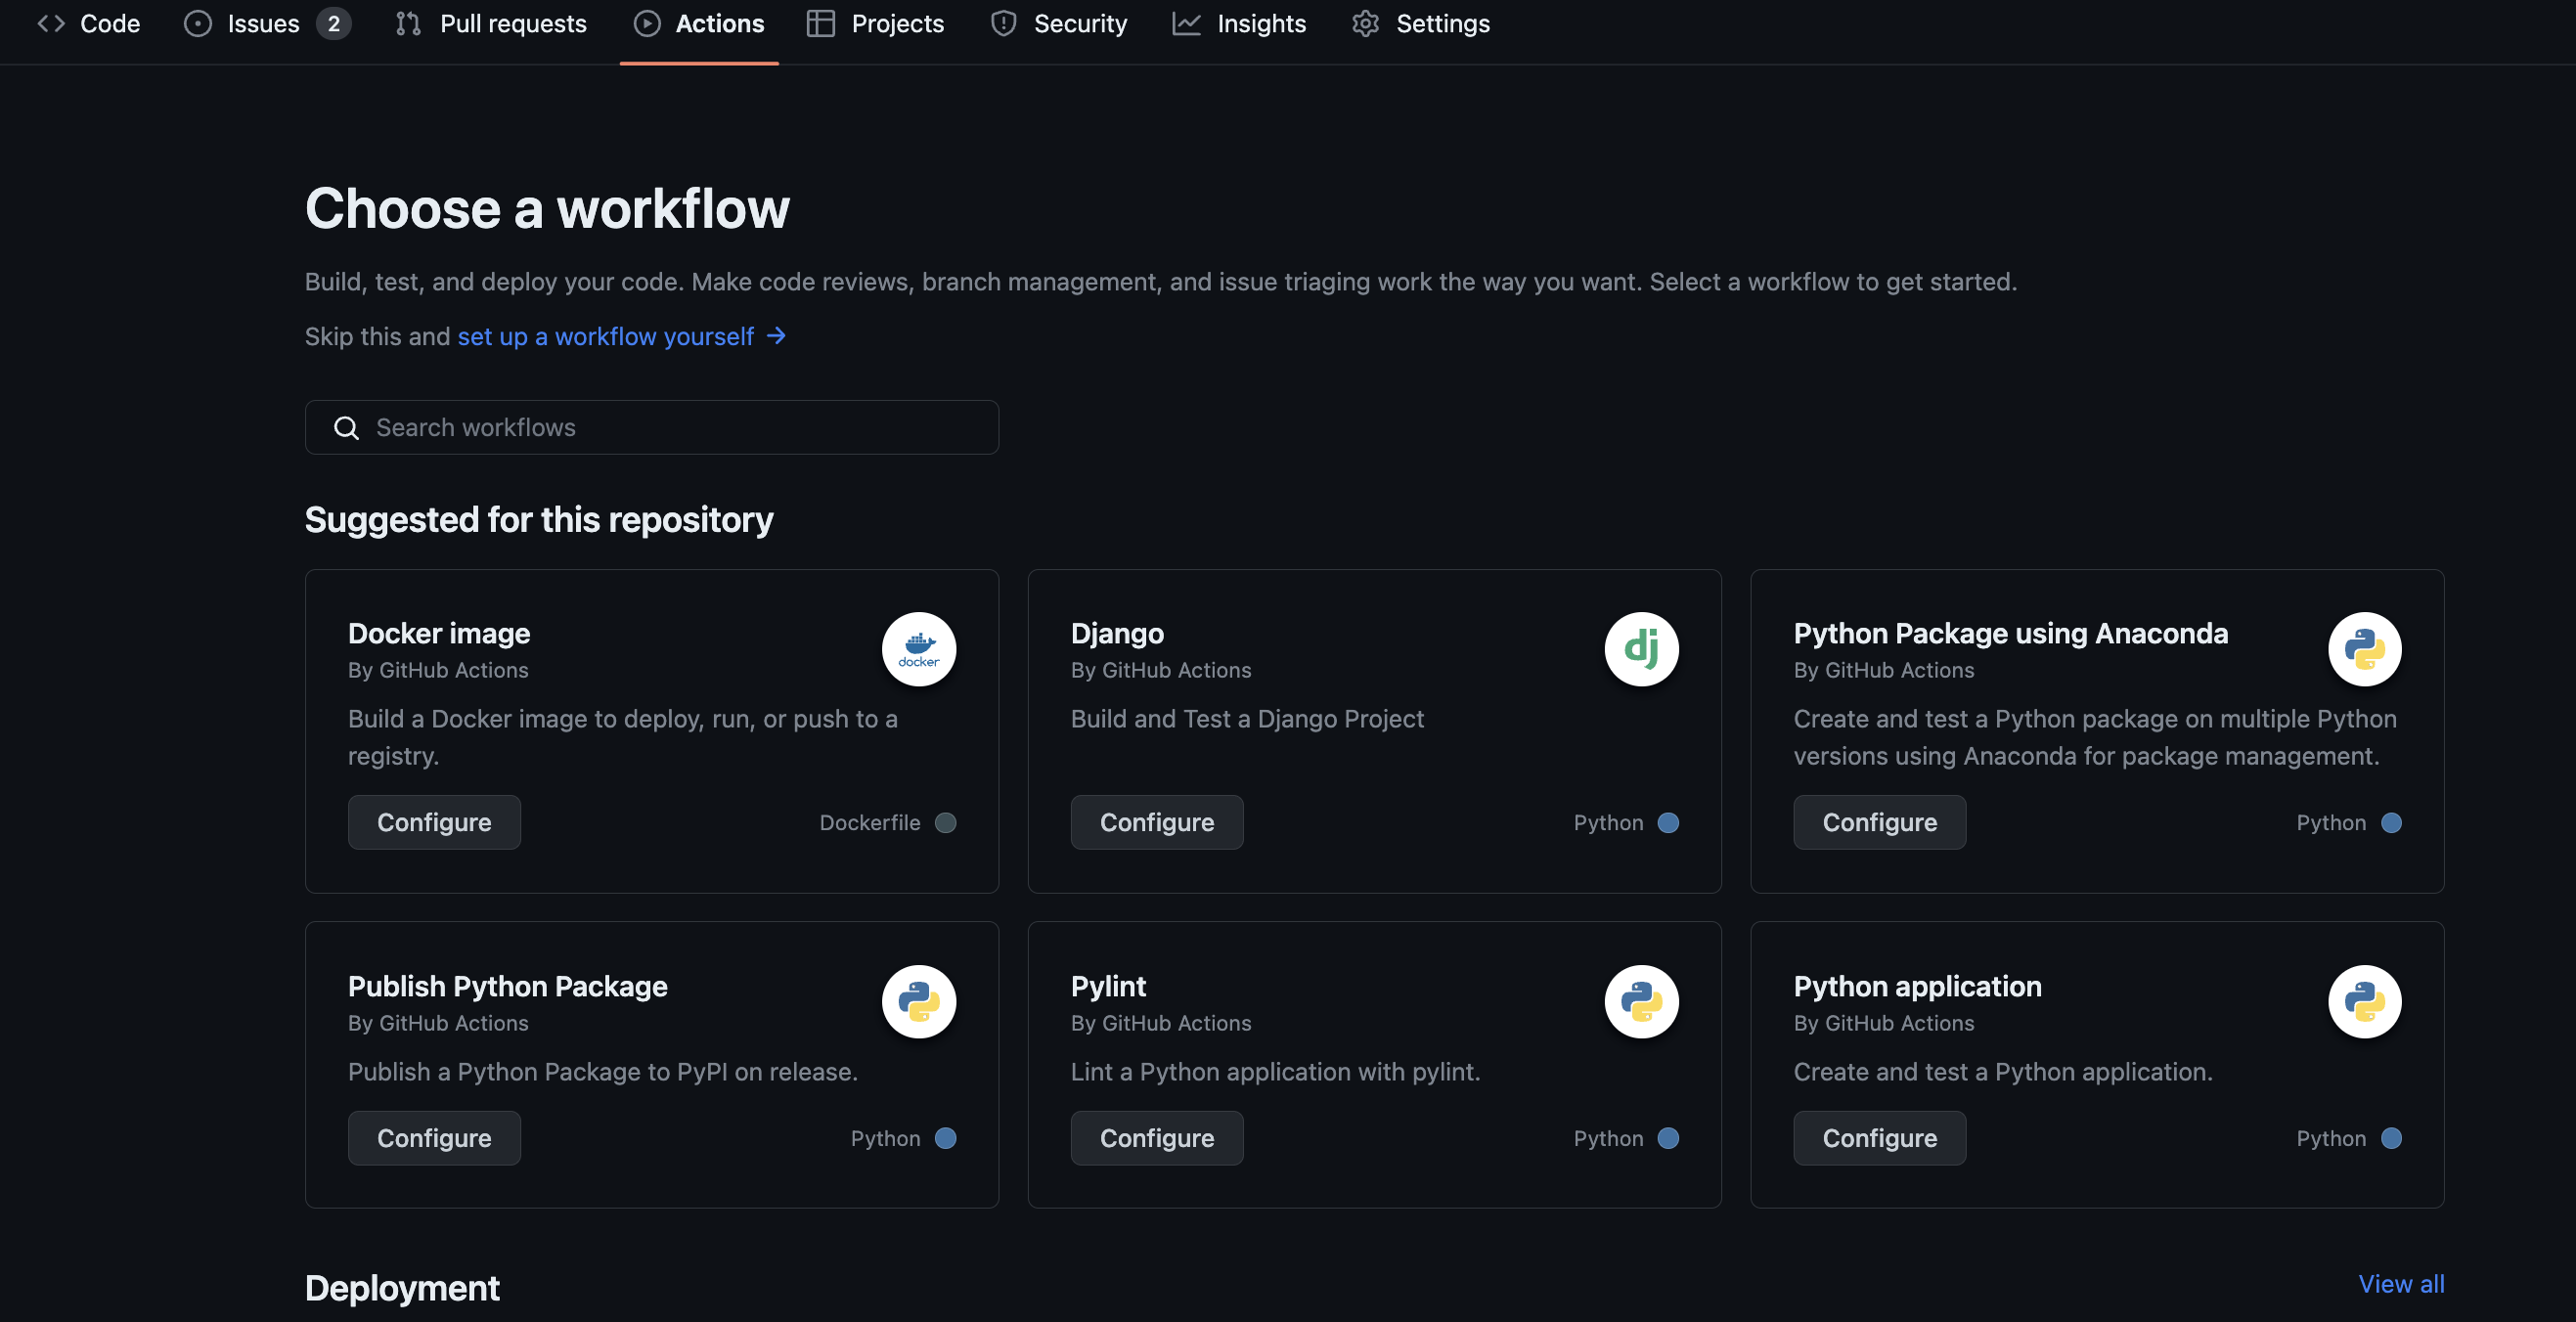This screenshot has height=1322, width=2576.
Task: Click the Python logo on the Python application card
Action: tap(2364, 1002)
